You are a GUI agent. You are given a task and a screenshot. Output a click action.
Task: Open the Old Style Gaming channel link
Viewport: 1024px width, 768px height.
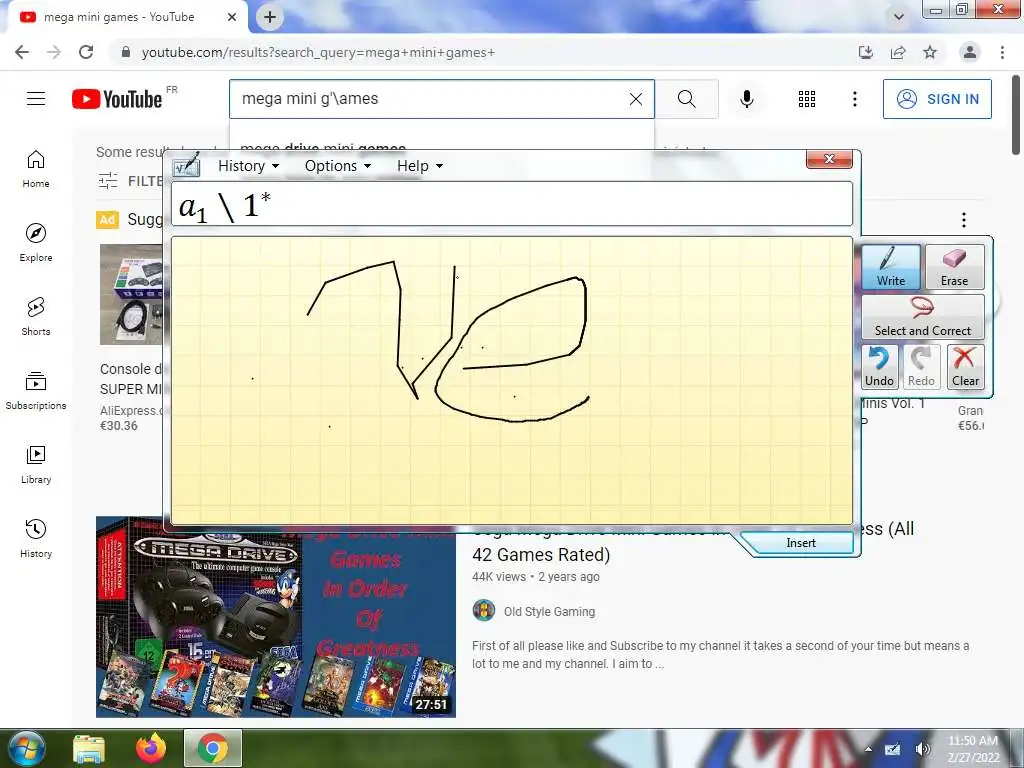coord(549,611)
